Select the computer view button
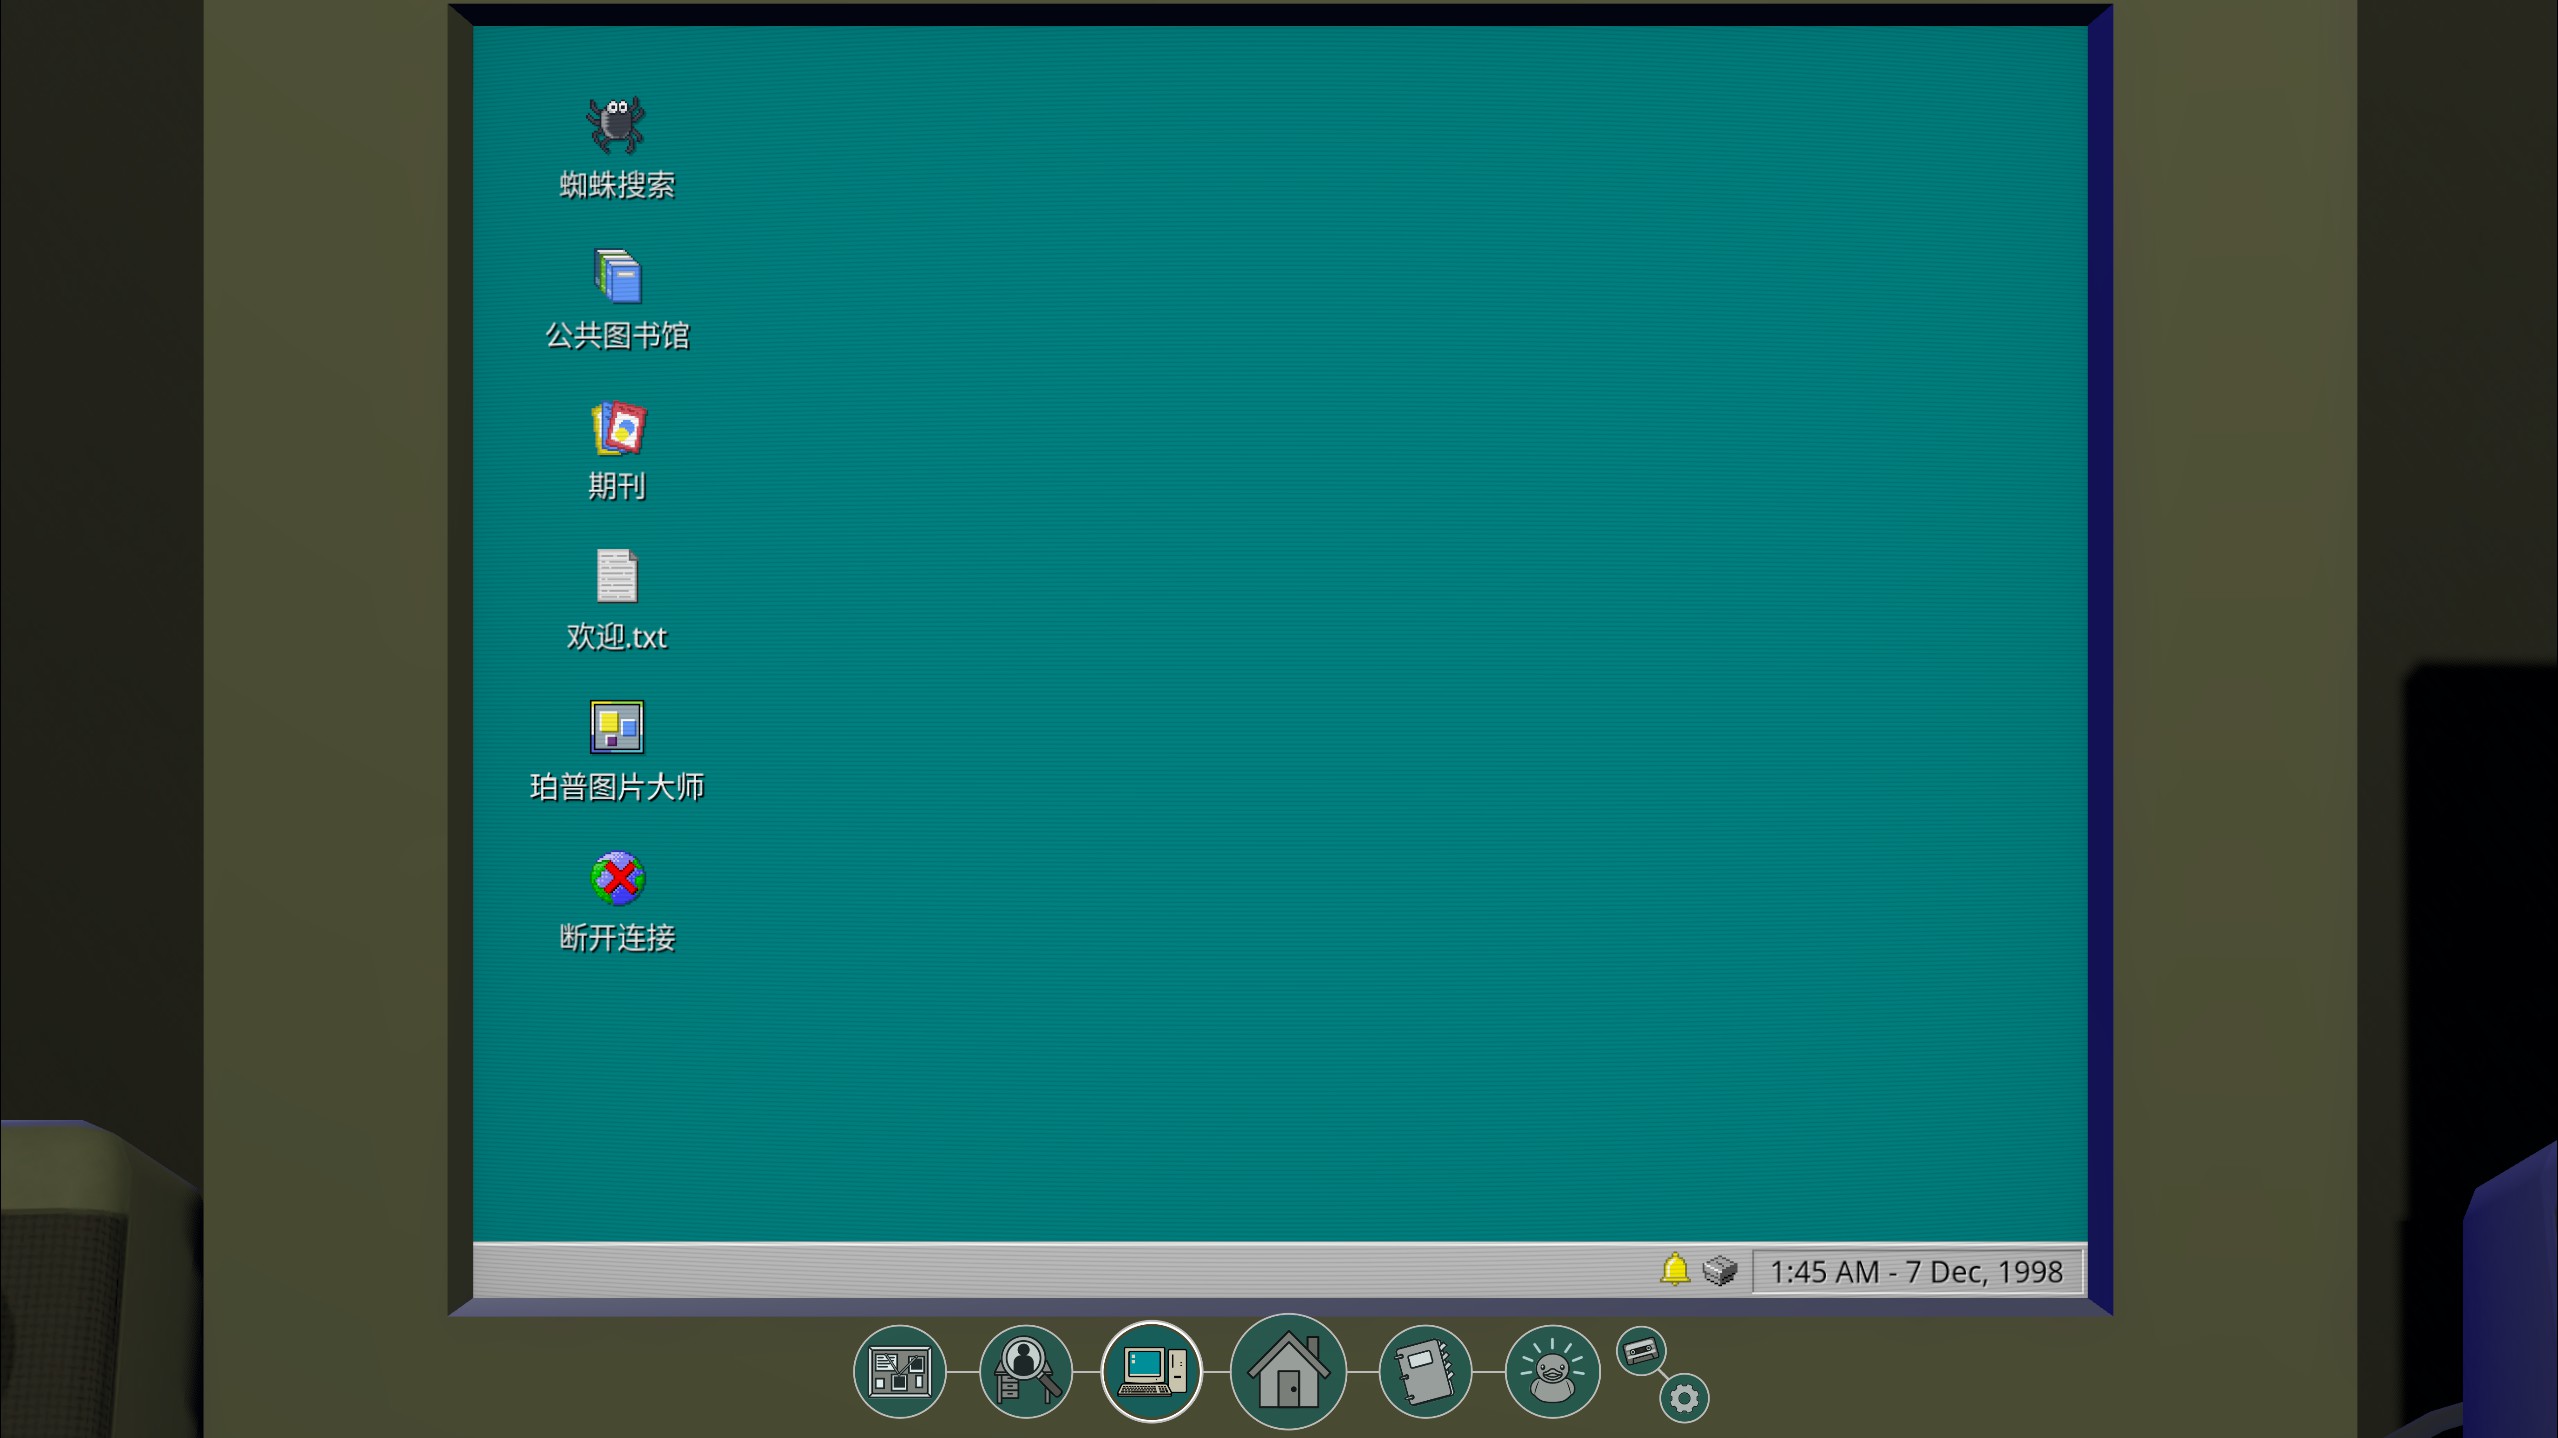This screenshot has width=2558, height=1438. tap(1151, 1371)
